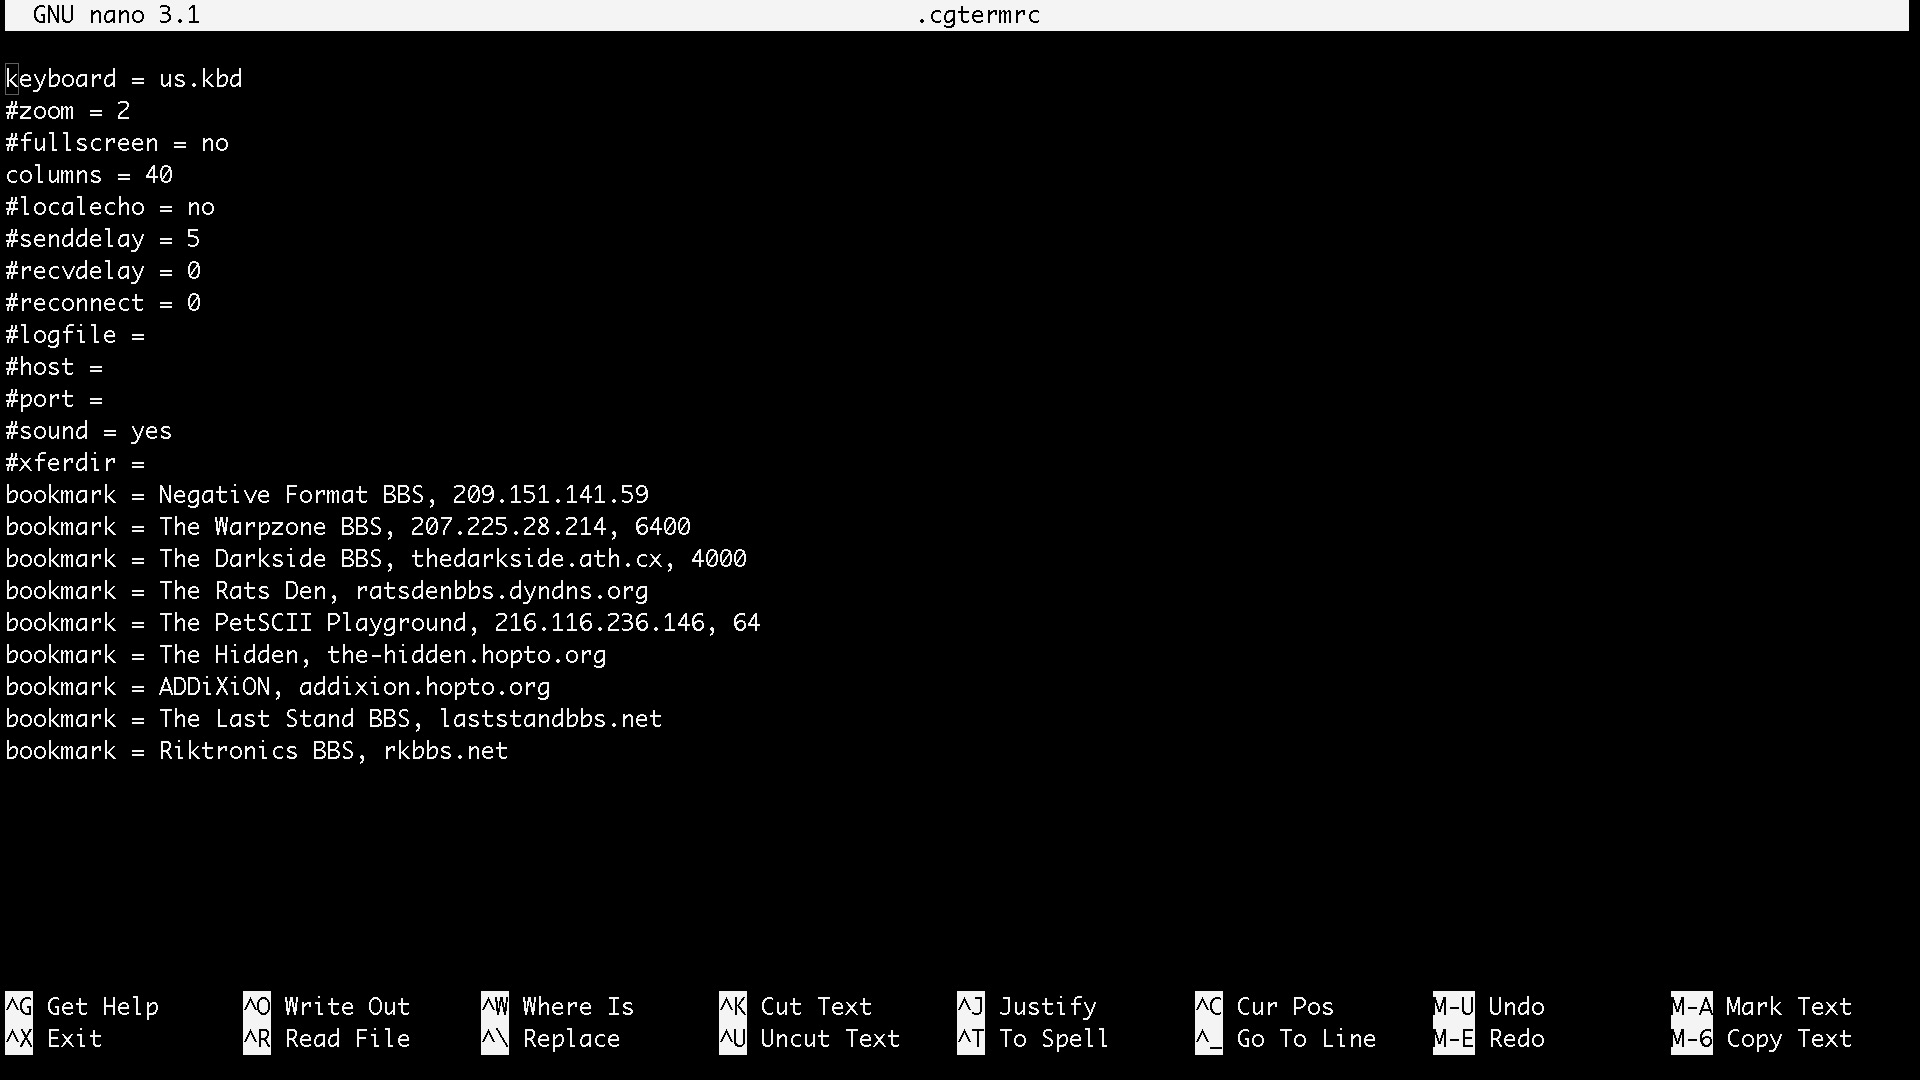Image resolution: width=1920 pixels, height=1080 pixels.
Task: Click the Riktronics BBS bookmark line
Action: [x=257, y=751]
